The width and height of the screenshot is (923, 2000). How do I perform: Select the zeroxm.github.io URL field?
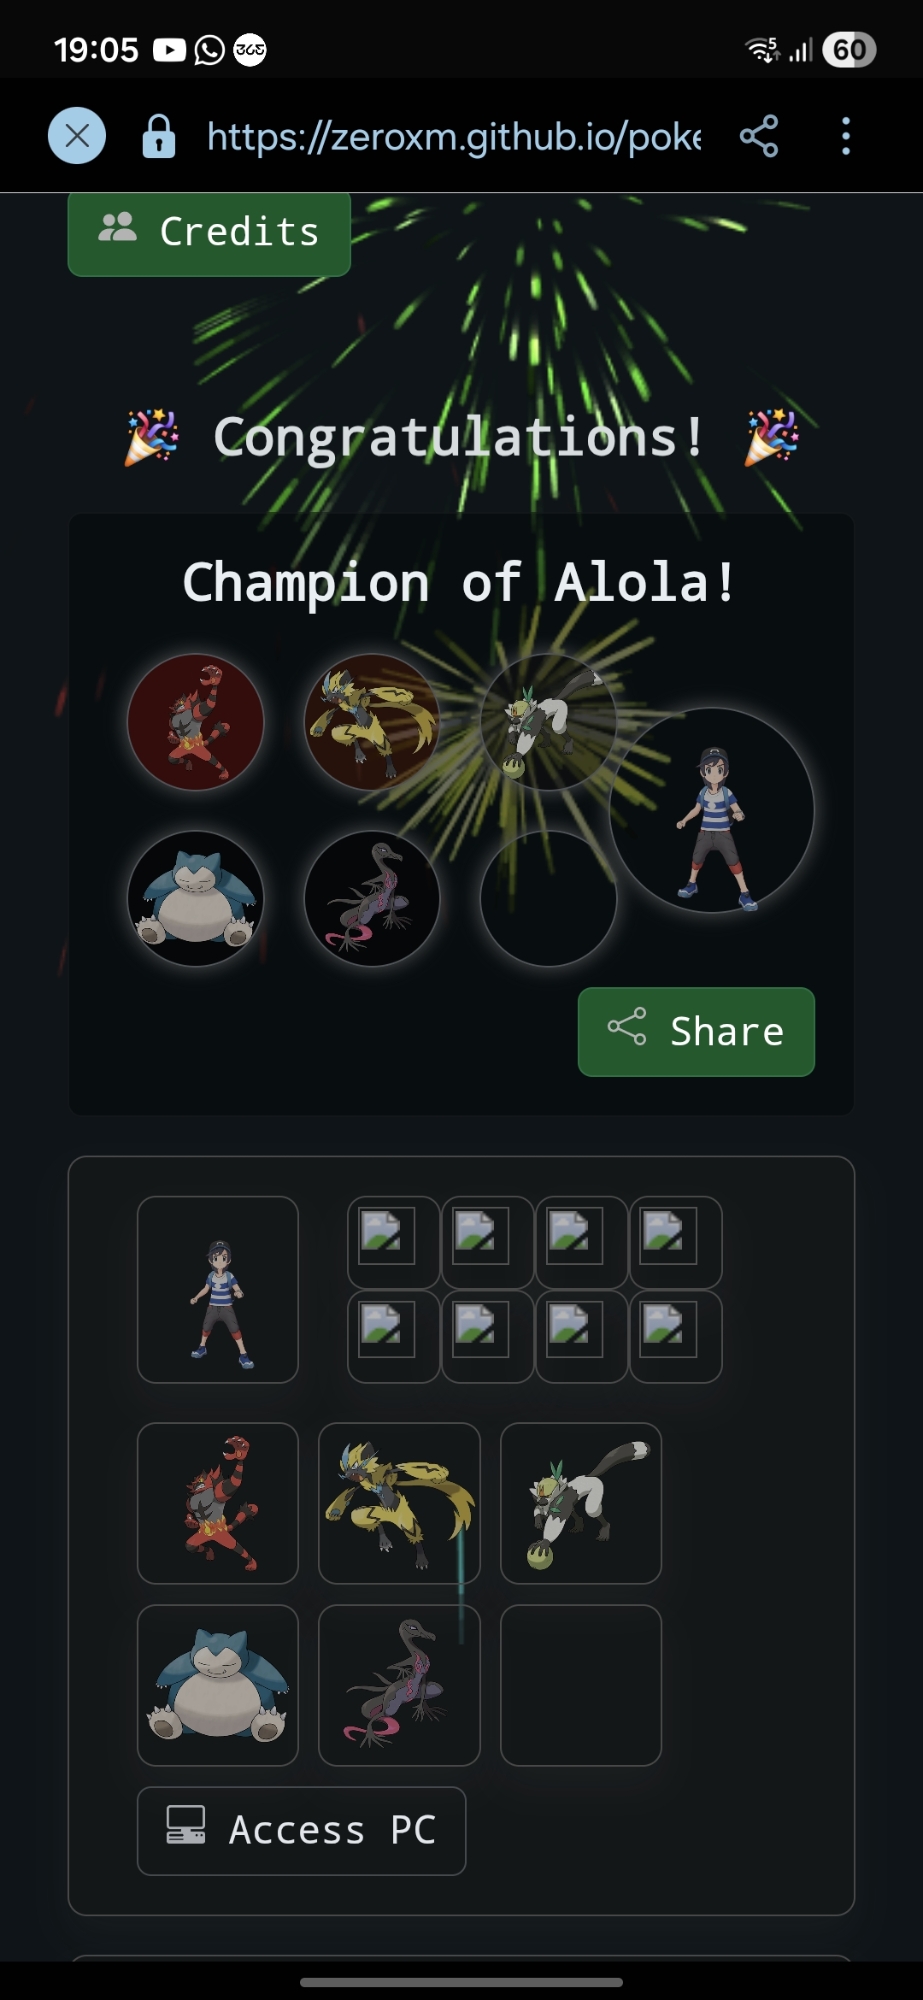click(x=454, y=136)
